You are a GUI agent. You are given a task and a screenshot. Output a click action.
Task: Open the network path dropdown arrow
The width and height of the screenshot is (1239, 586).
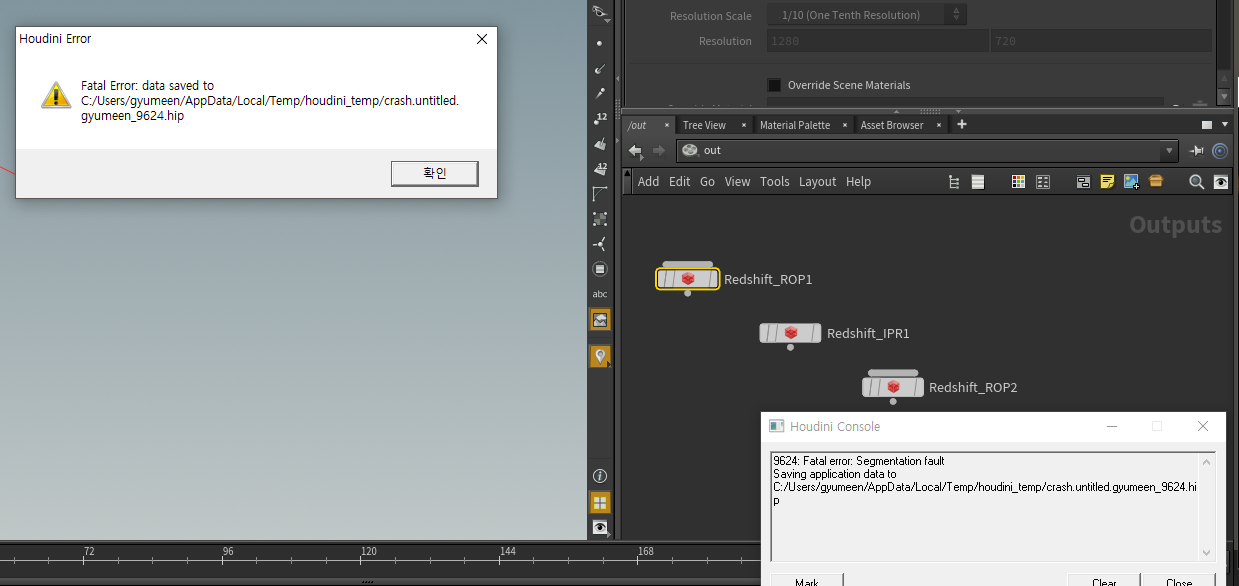coord(1169,151)
